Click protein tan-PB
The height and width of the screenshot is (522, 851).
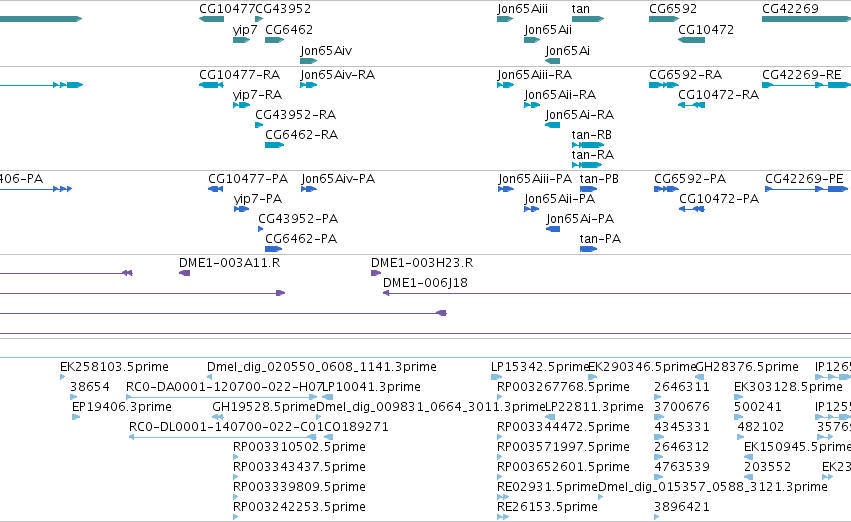599,179
